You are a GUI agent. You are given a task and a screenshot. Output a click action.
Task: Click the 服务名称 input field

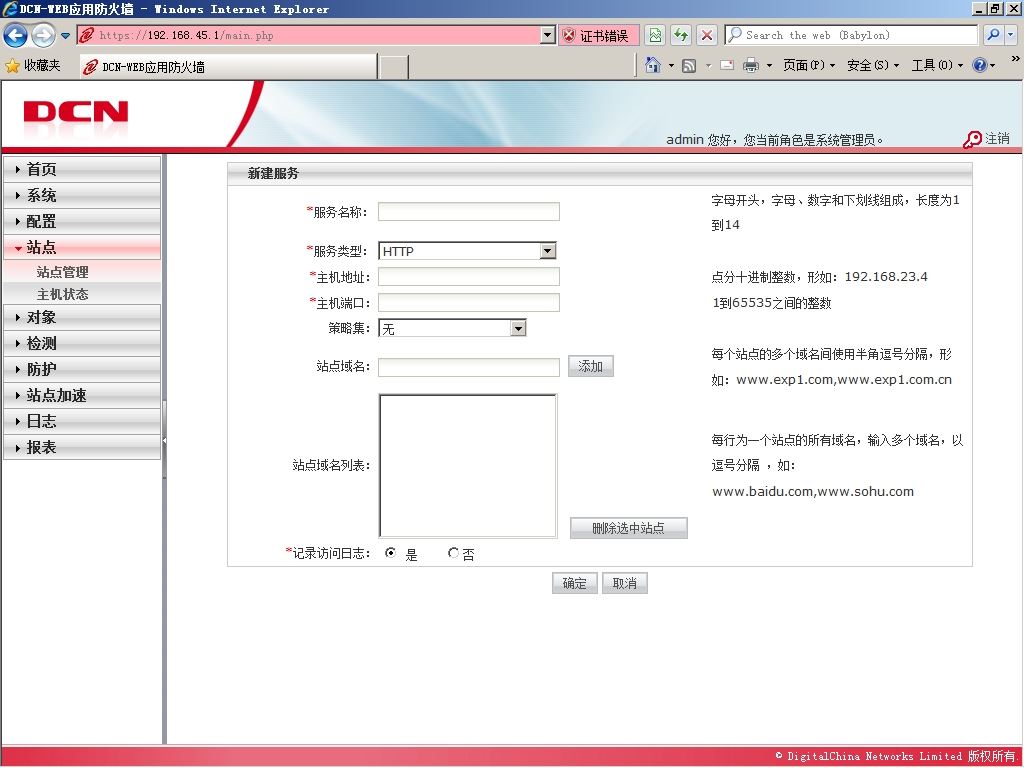click(x=469, y=212)
